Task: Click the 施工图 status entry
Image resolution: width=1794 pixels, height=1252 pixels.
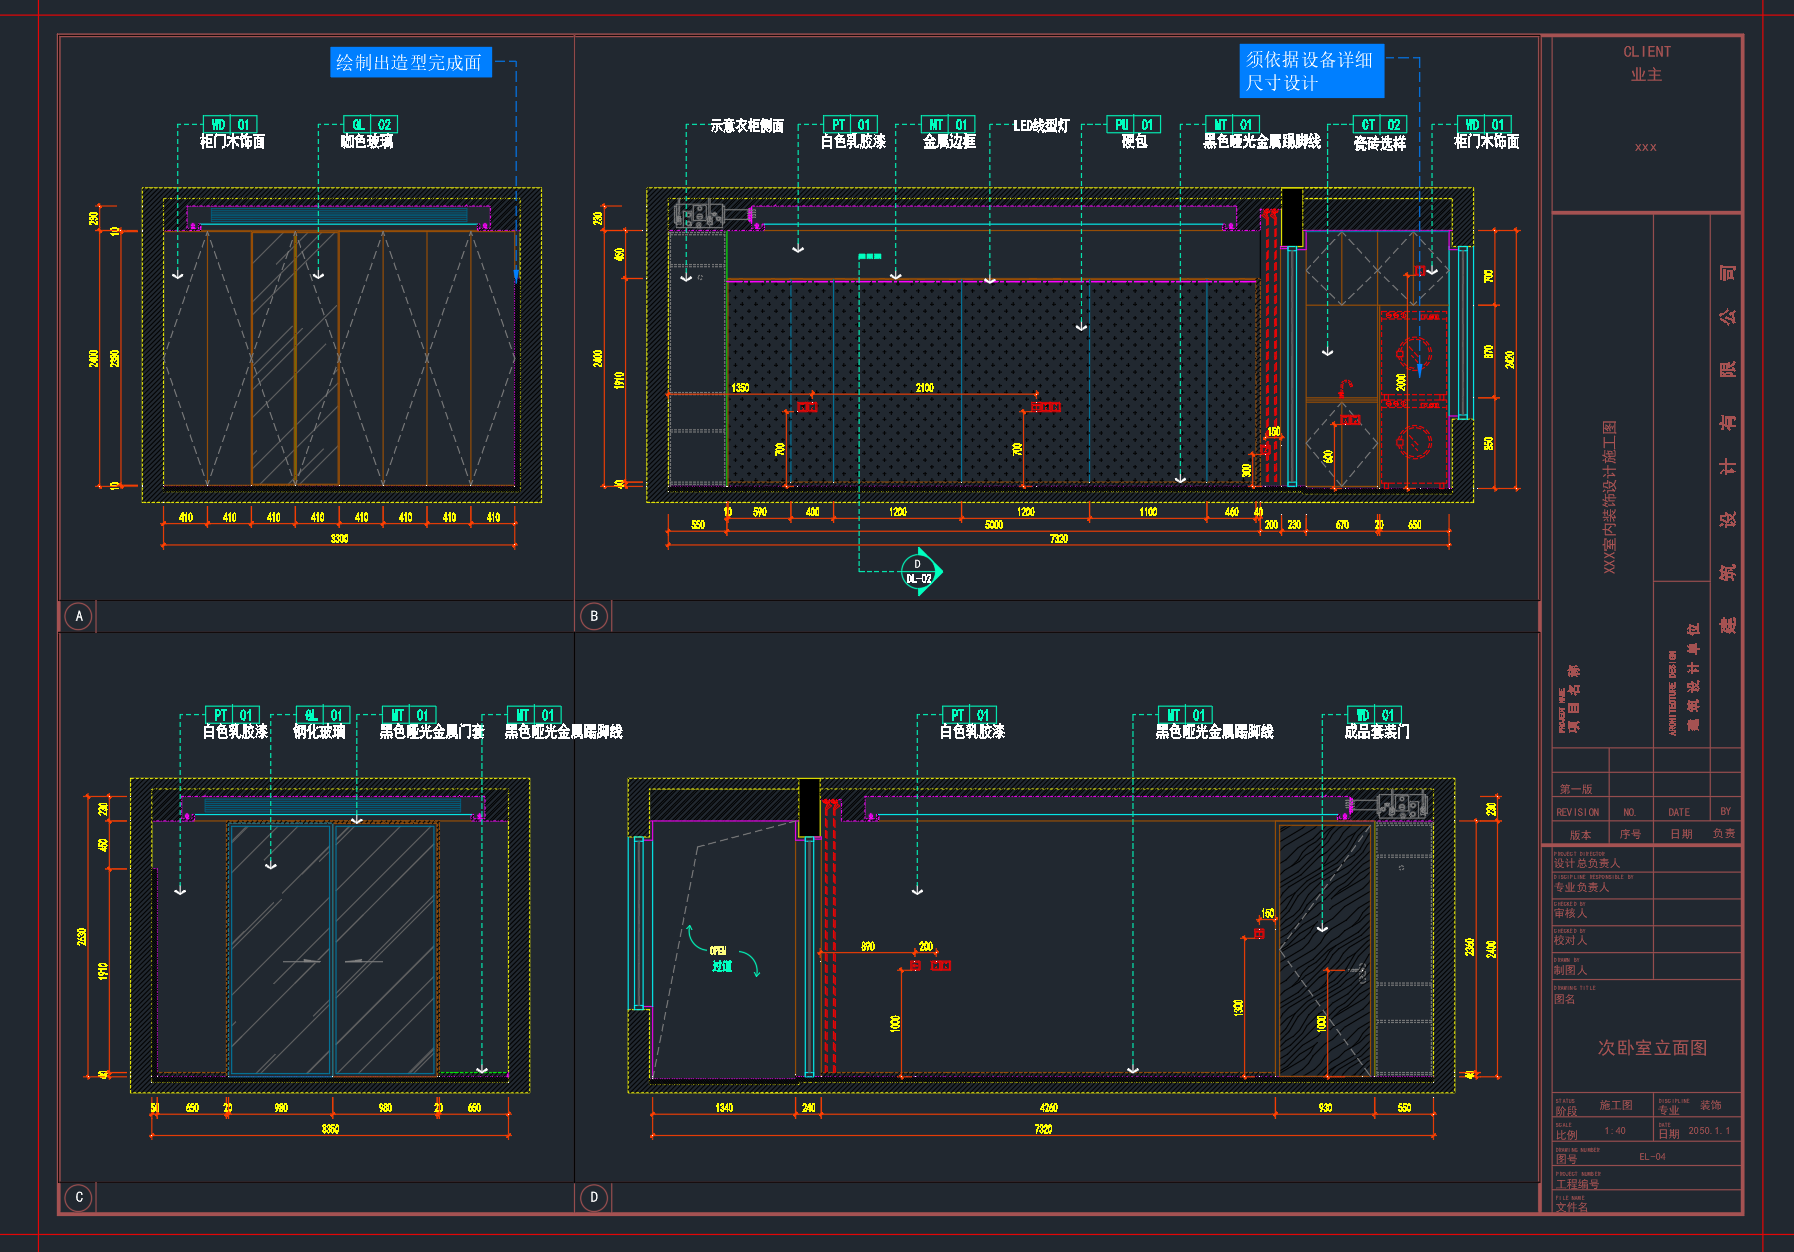Action: click(1616, 1105)
